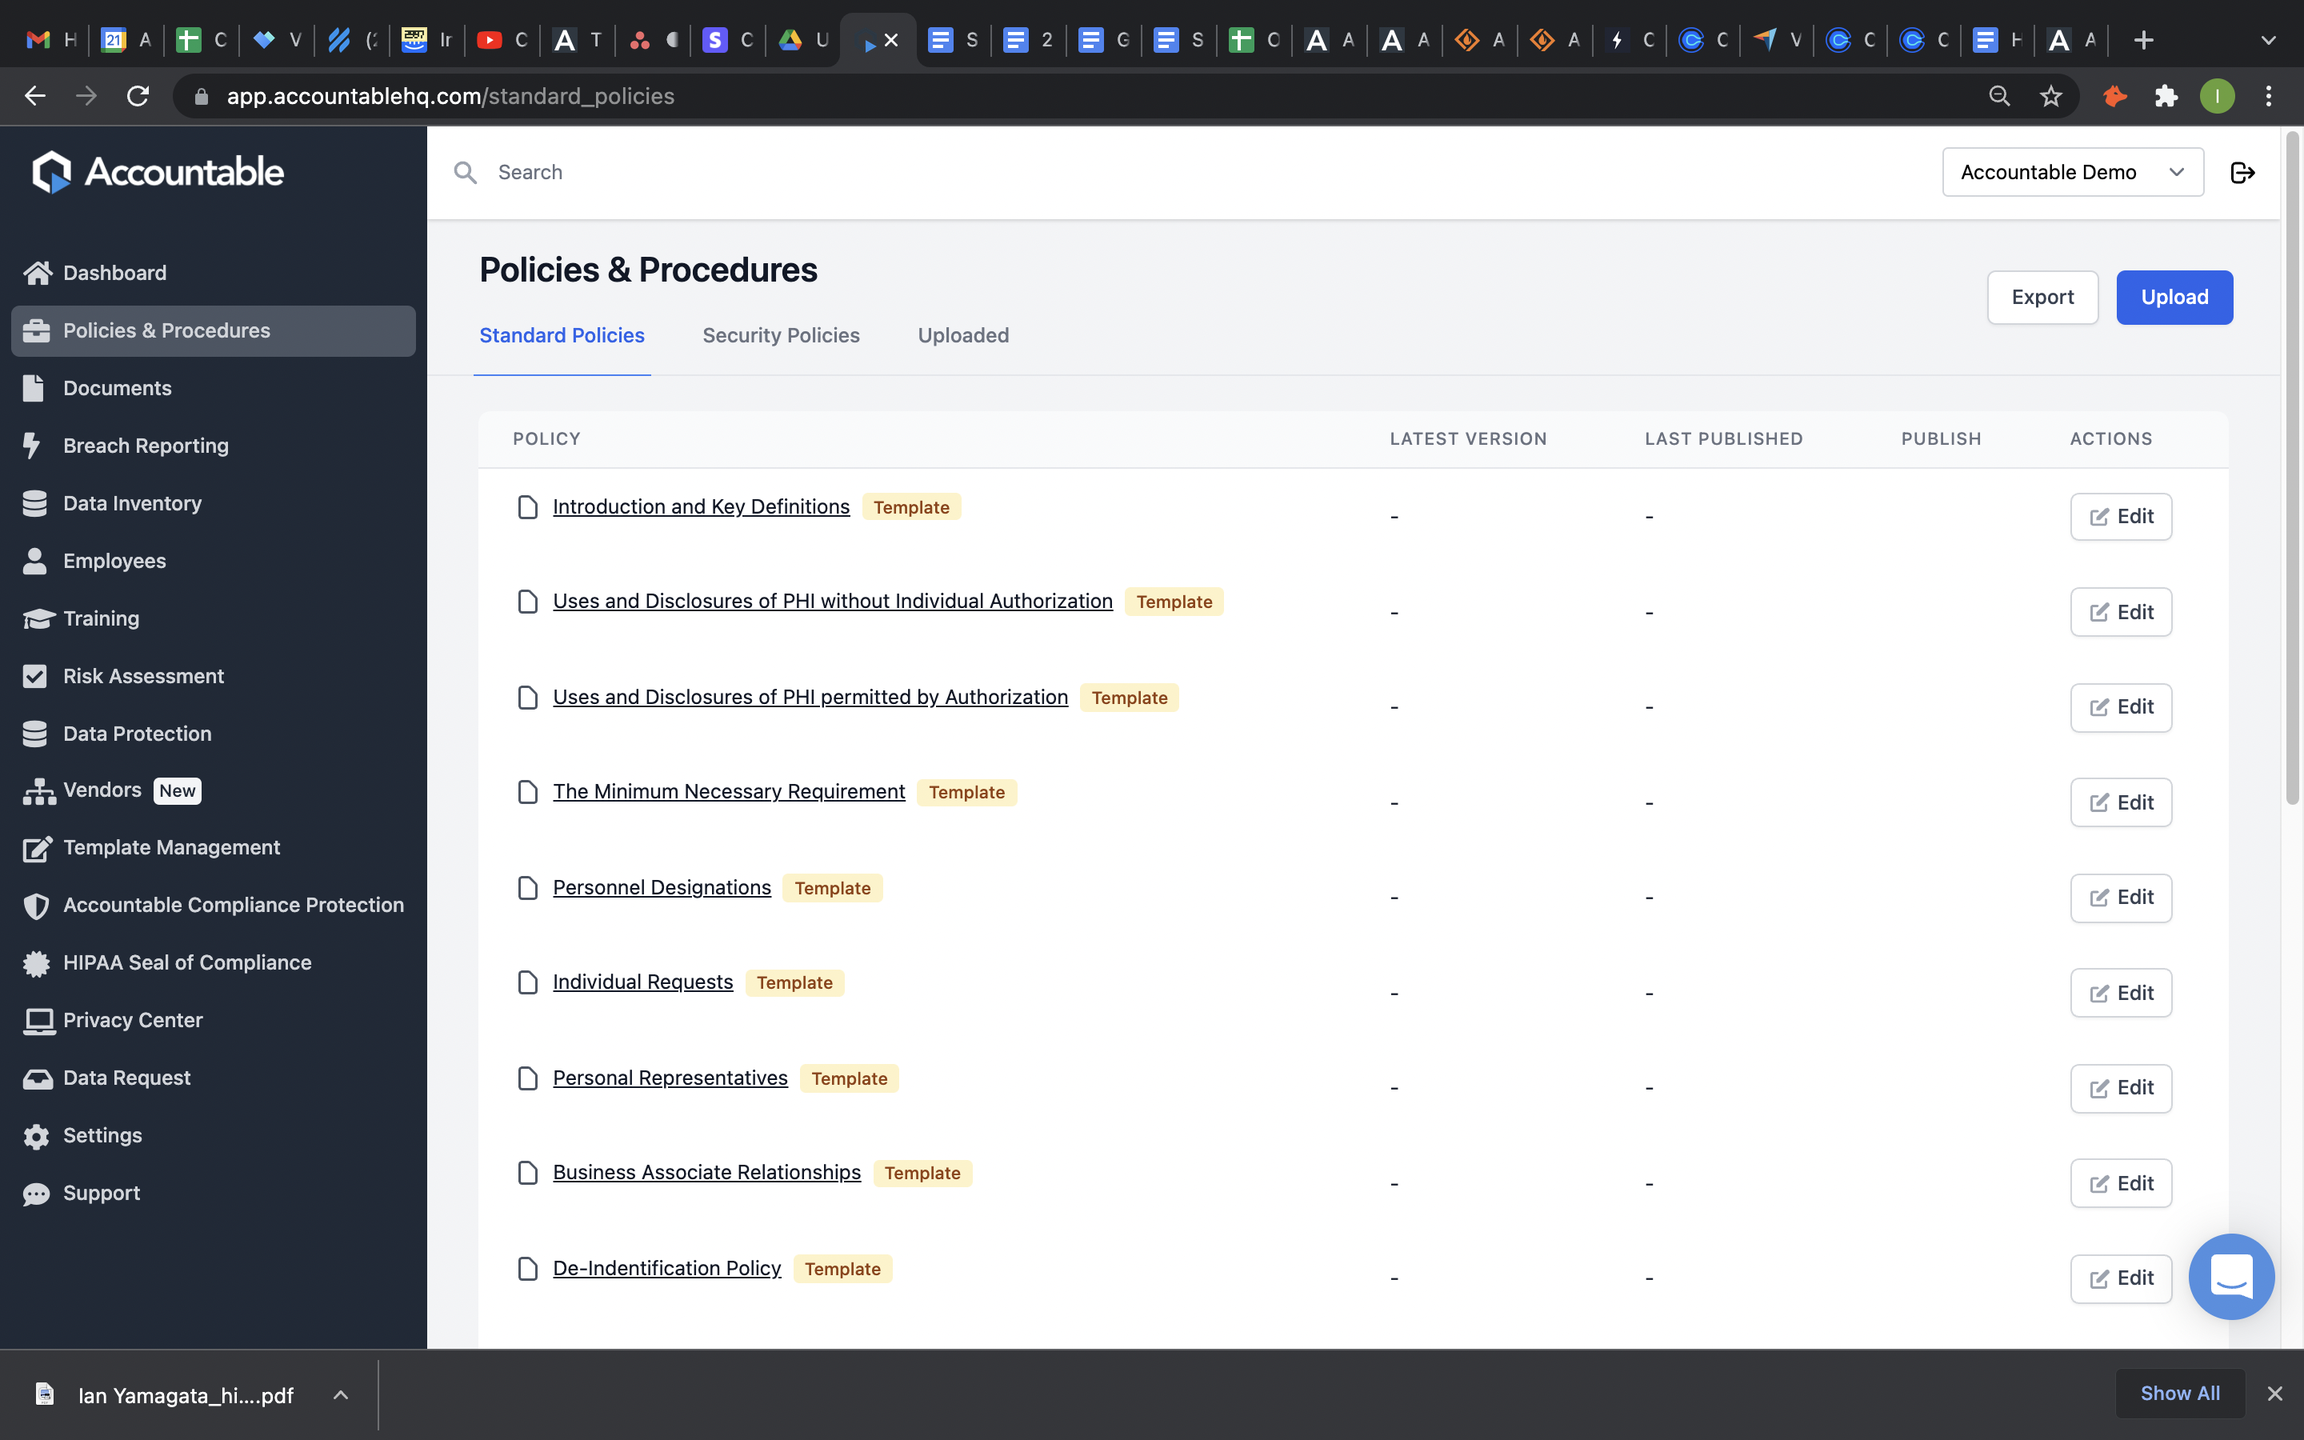Click the browser bookmark star icon
The height and width of the screenshot is (1440, 2304).
click(x=2051, y=96)
